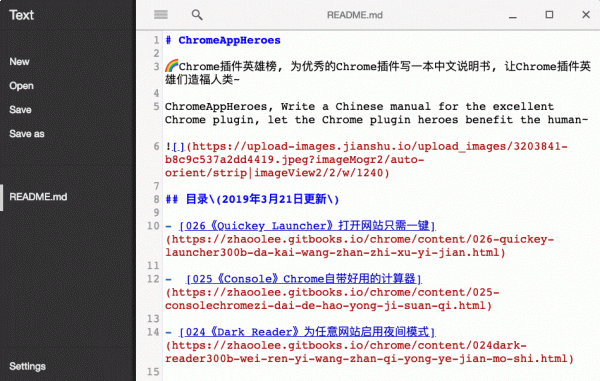600x381 pixels.
Task: Click the jianshu upload-images URL text
Action: pos(366,160)
